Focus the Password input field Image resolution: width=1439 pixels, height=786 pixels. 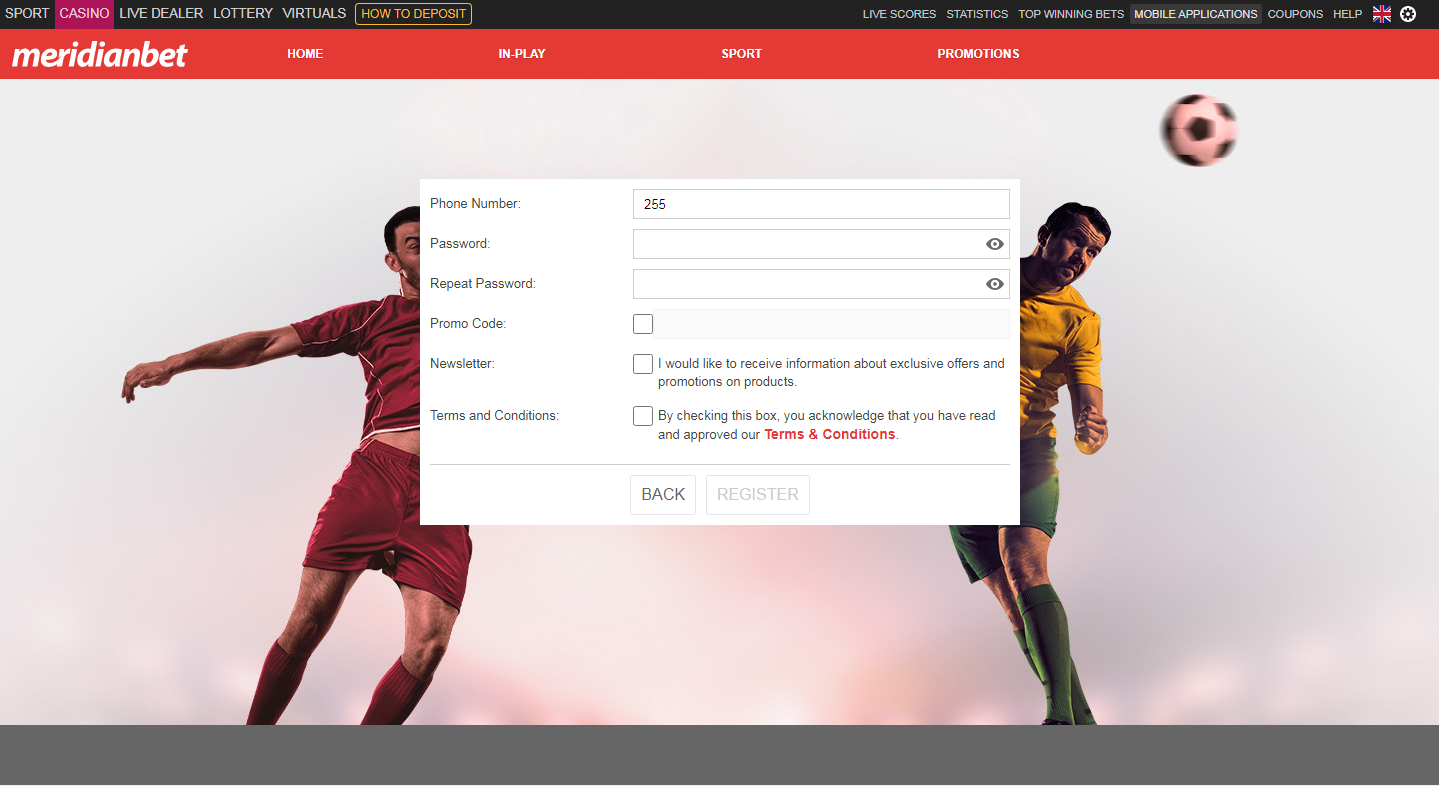[x=821, y=244]
